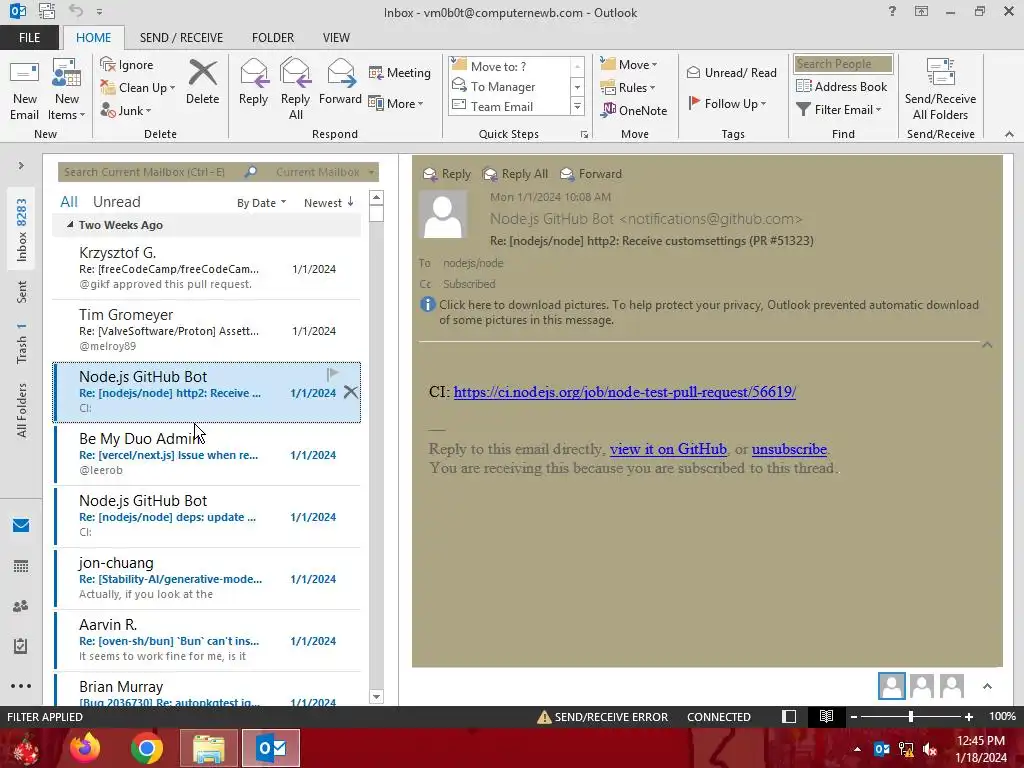This screenshot has height=768, width=1024.
Task: Open New Items menu
Action: [67, 90]
